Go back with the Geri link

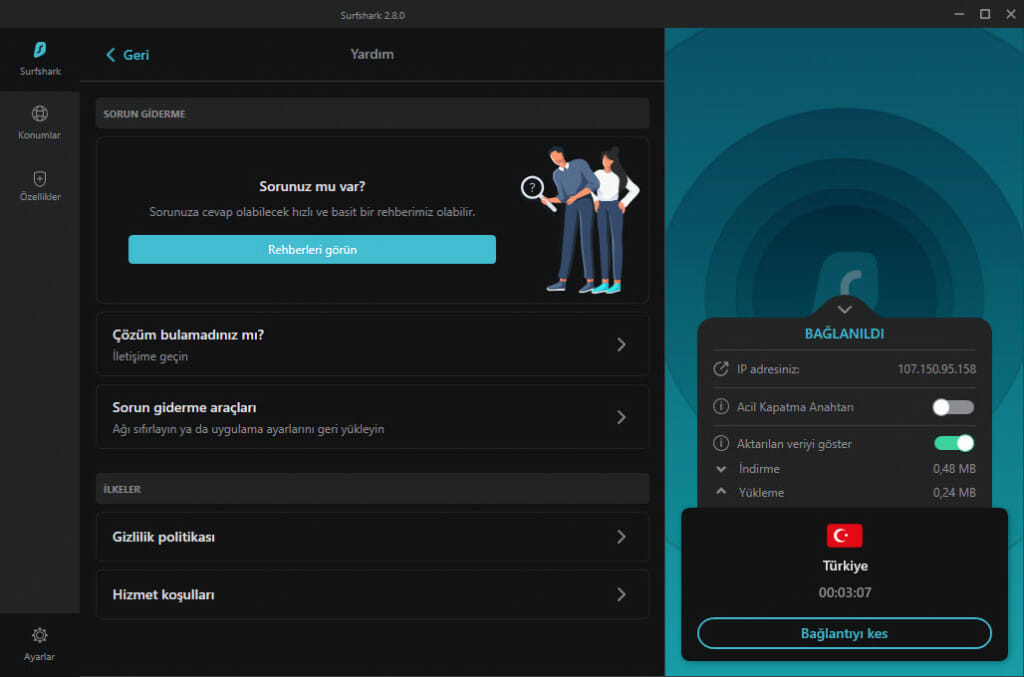pos(136,55)
